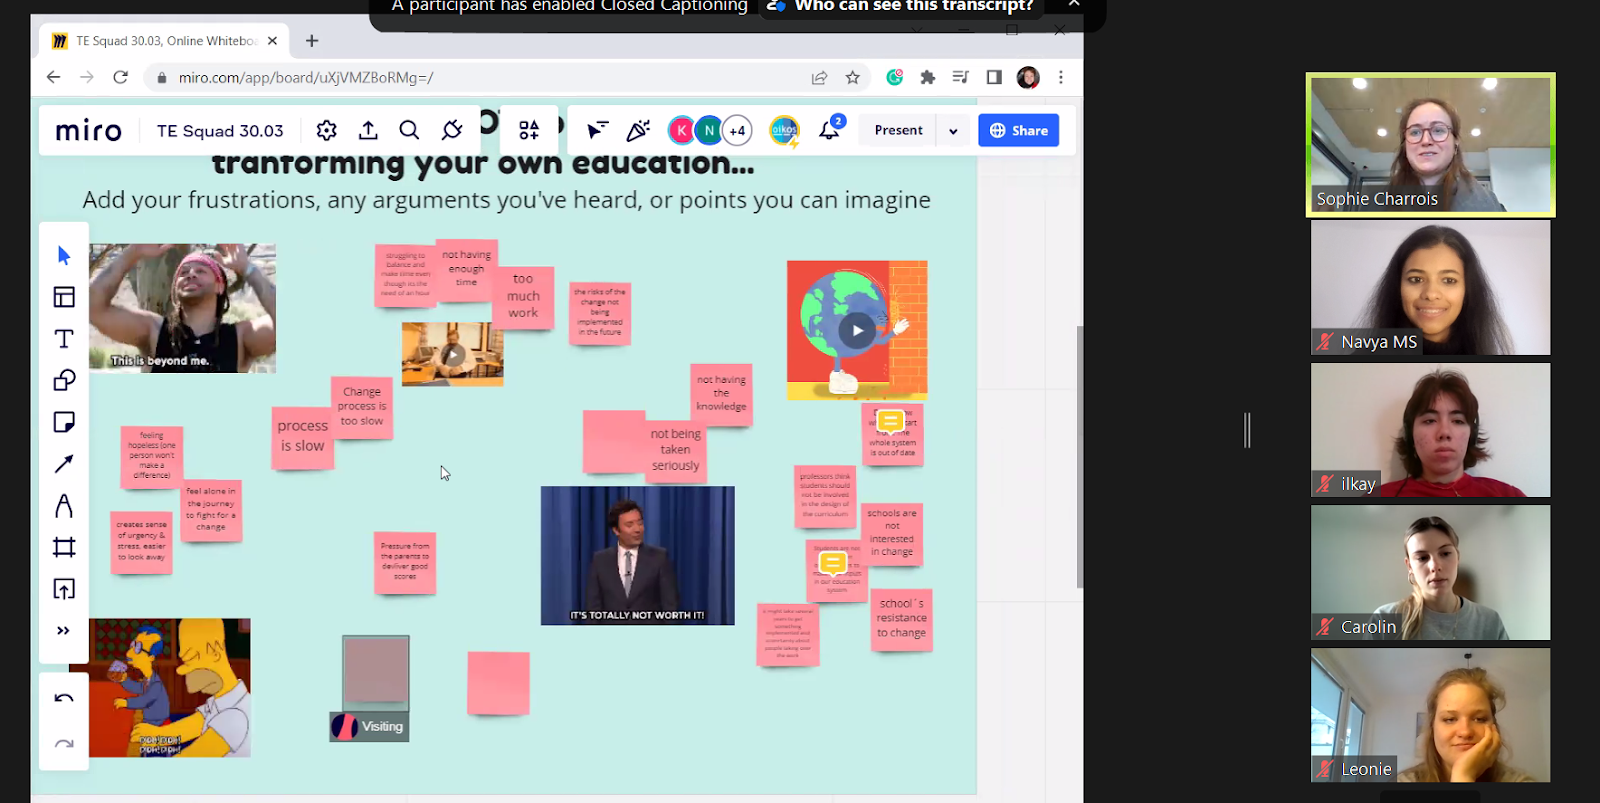The image size is (1600, 803).
Task: Open the Chrome profile avatar
Action: click(1028, 77)
